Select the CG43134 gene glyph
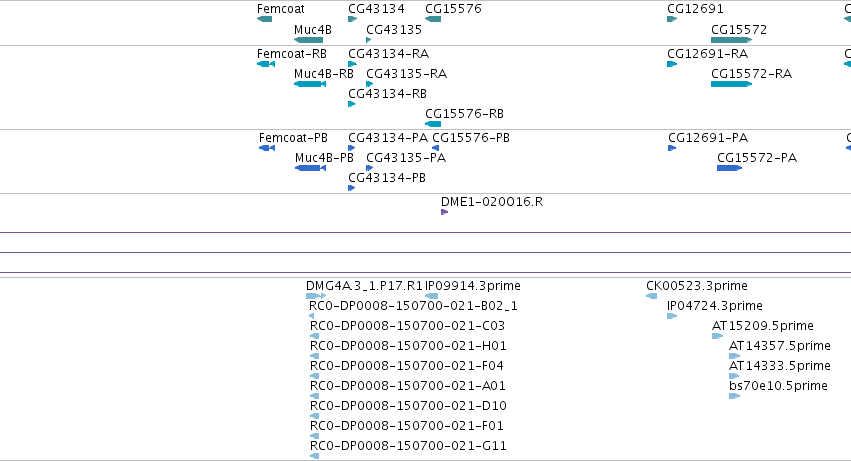851x461 pixels. pos(352,19)
